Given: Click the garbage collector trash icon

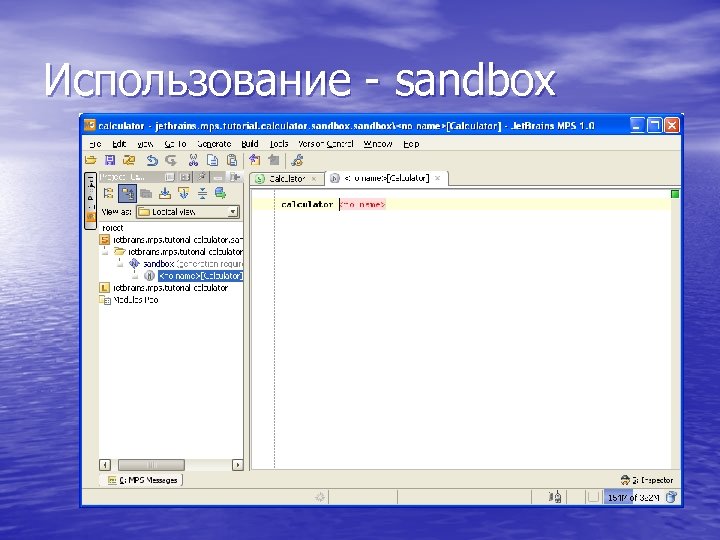Looking at the screenshot, I should coord(671,497).
